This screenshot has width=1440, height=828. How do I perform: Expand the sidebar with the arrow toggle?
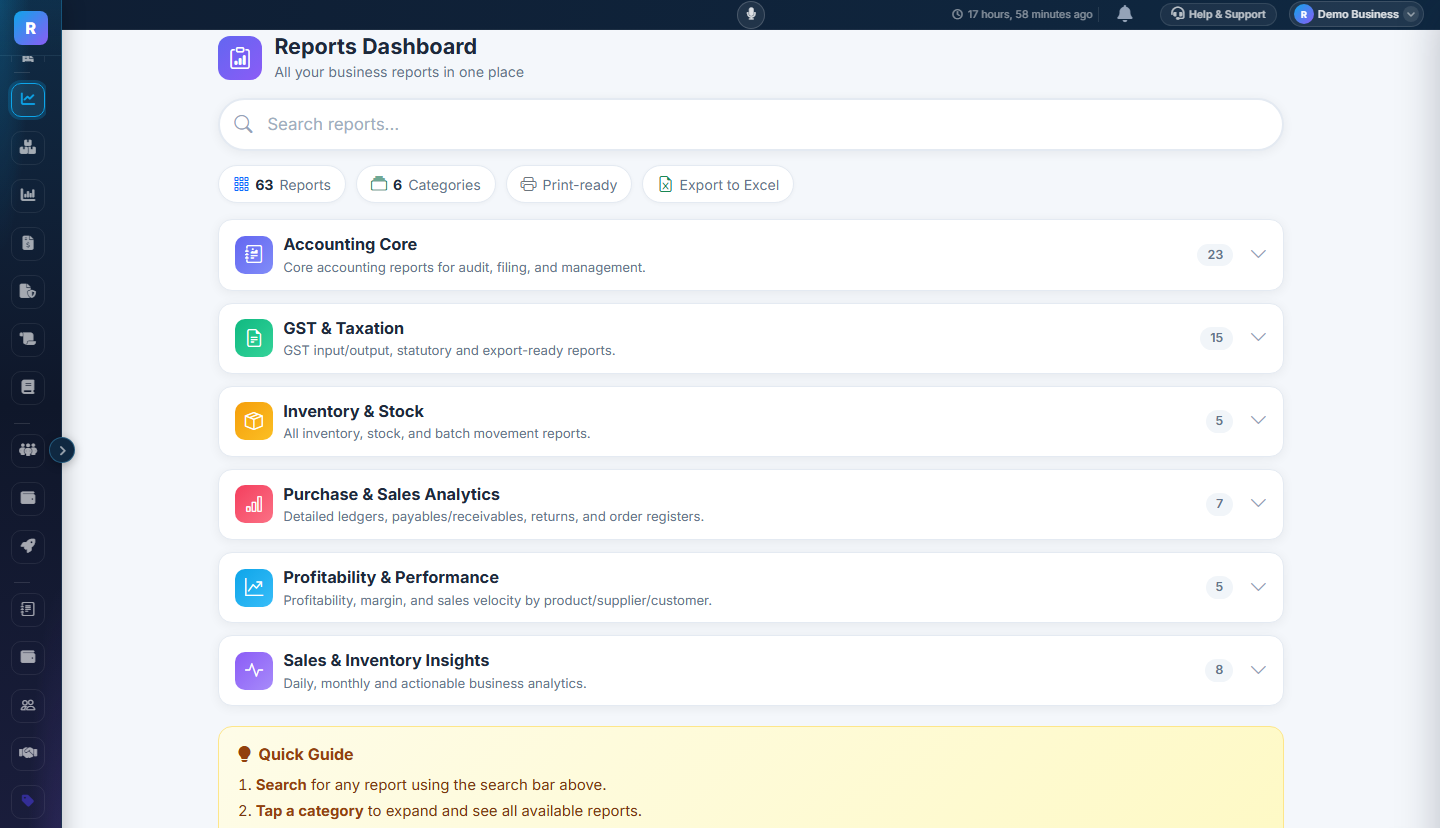[62, 451]
